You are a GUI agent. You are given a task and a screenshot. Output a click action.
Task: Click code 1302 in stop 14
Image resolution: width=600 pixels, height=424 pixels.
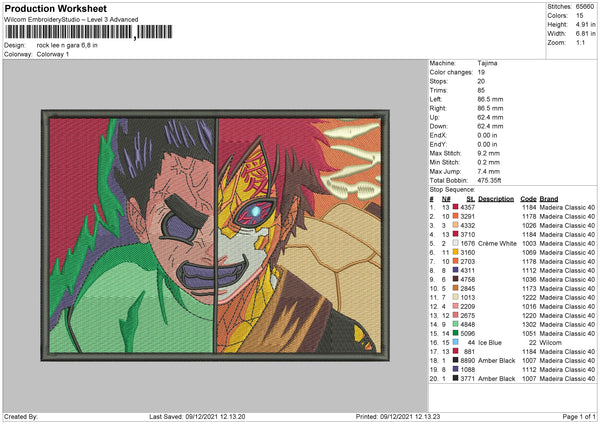(x=529, y=325)
